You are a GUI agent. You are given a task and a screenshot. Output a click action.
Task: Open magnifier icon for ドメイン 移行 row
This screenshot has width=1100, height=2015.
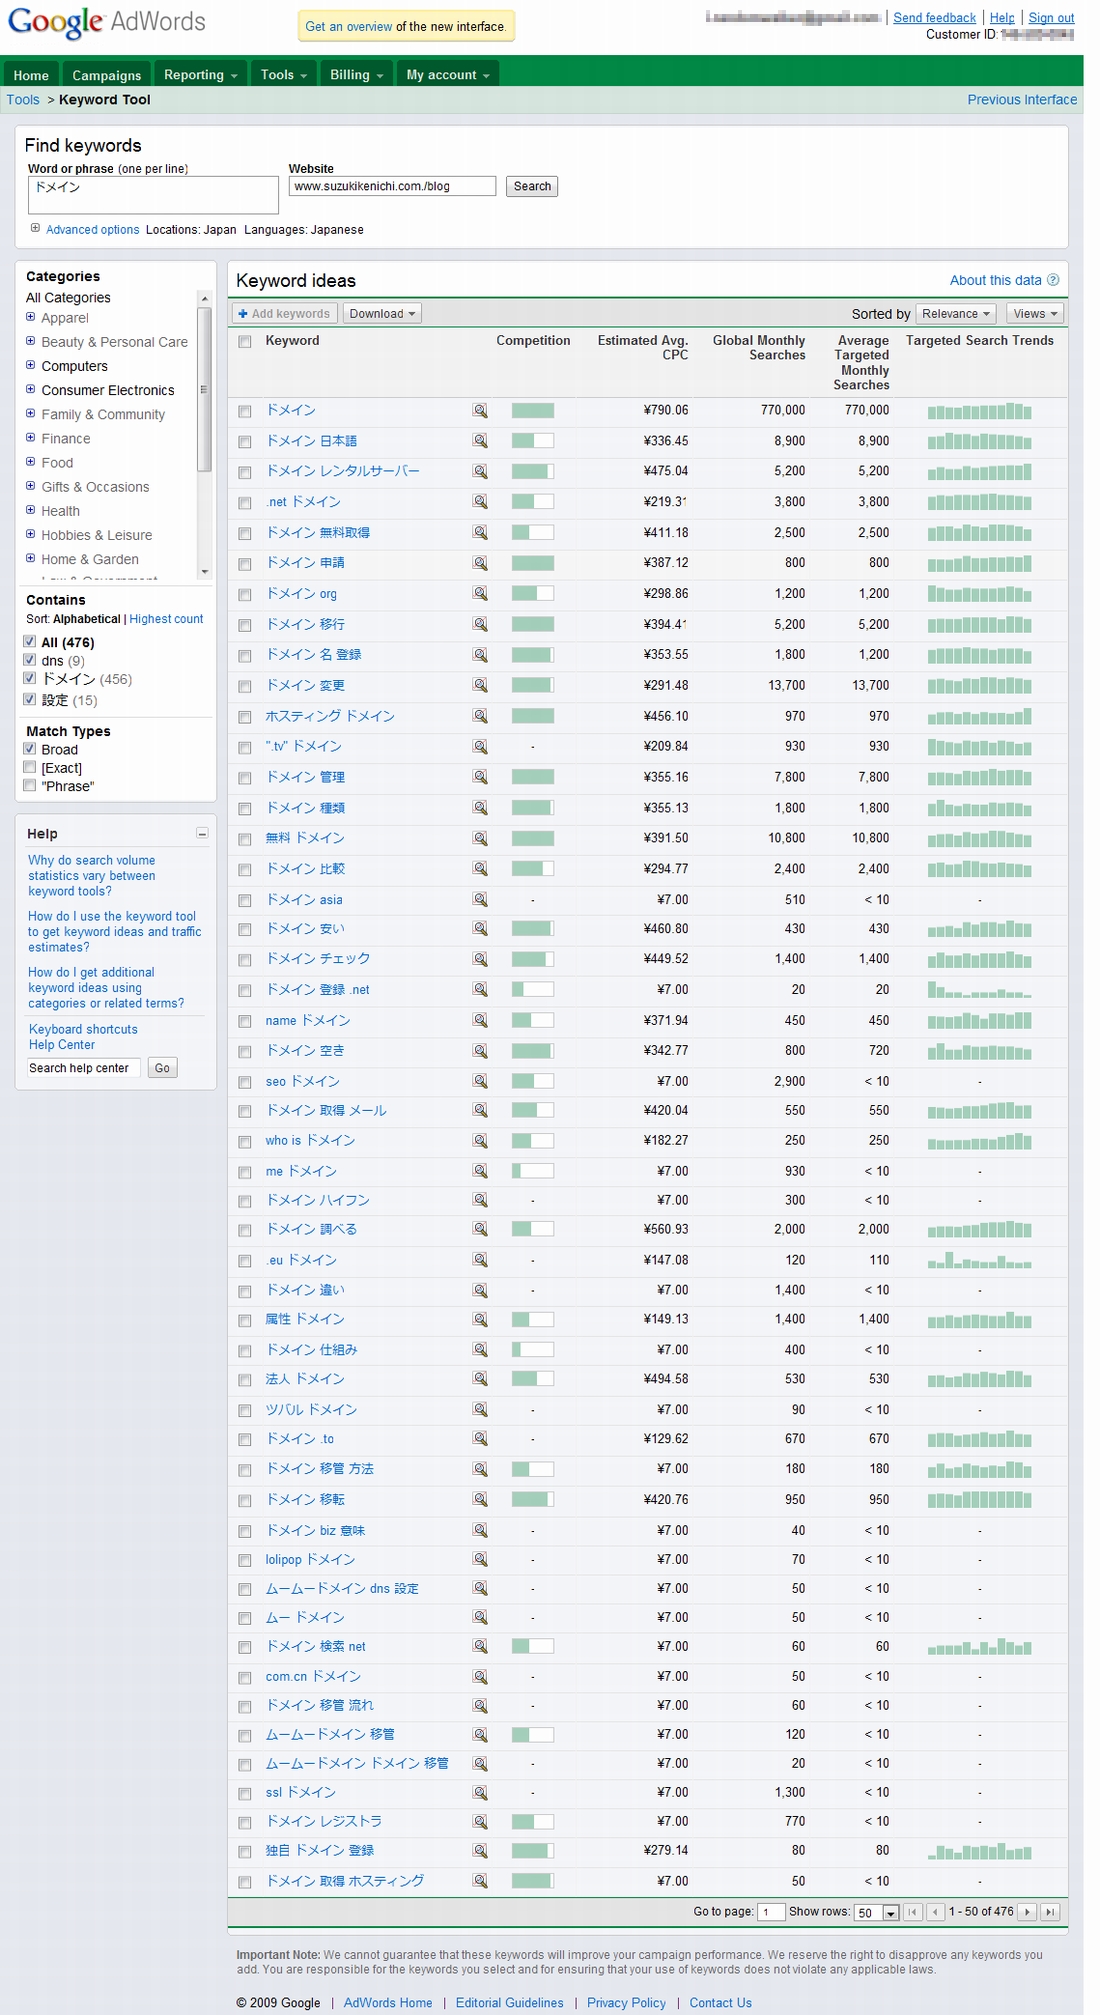coord(480,624)
